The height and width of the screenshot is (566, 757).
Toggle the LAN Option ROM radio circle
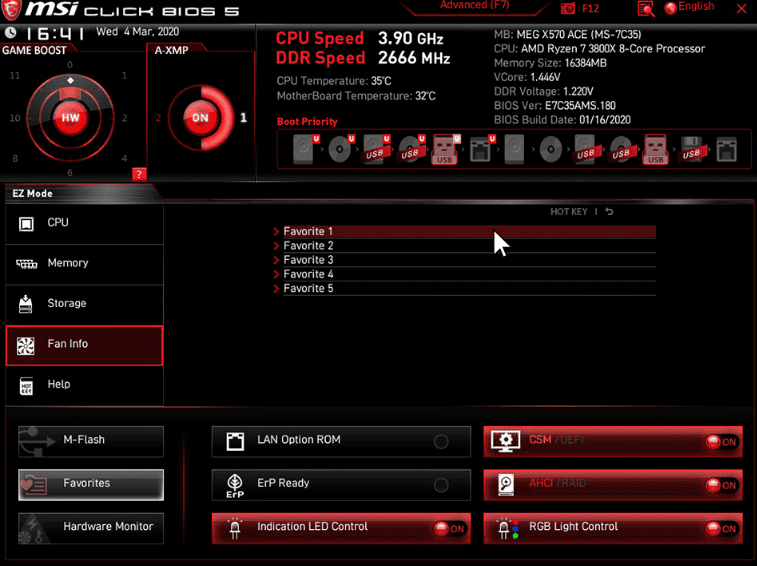point(441,441)
